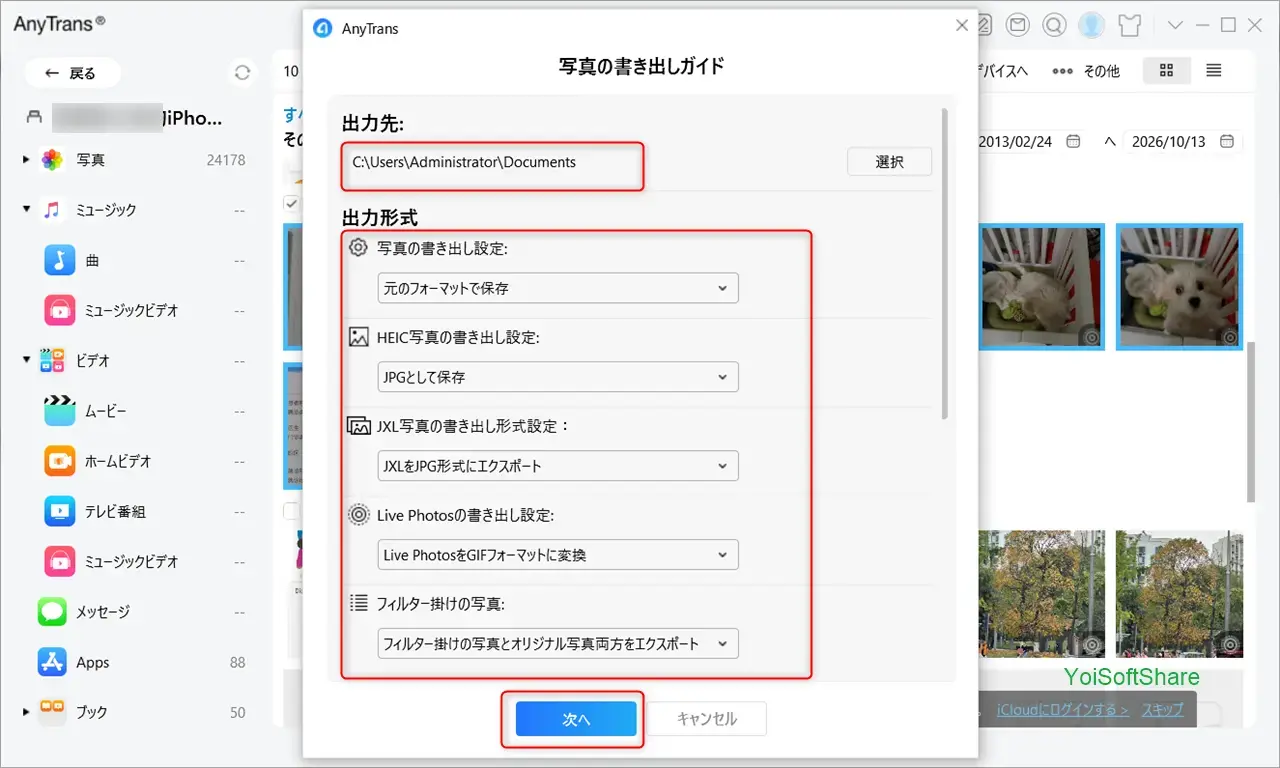The image size is (1280, 768).
Task: Open フィルター掛けの写真 dropdown
Action: [558, 643]
